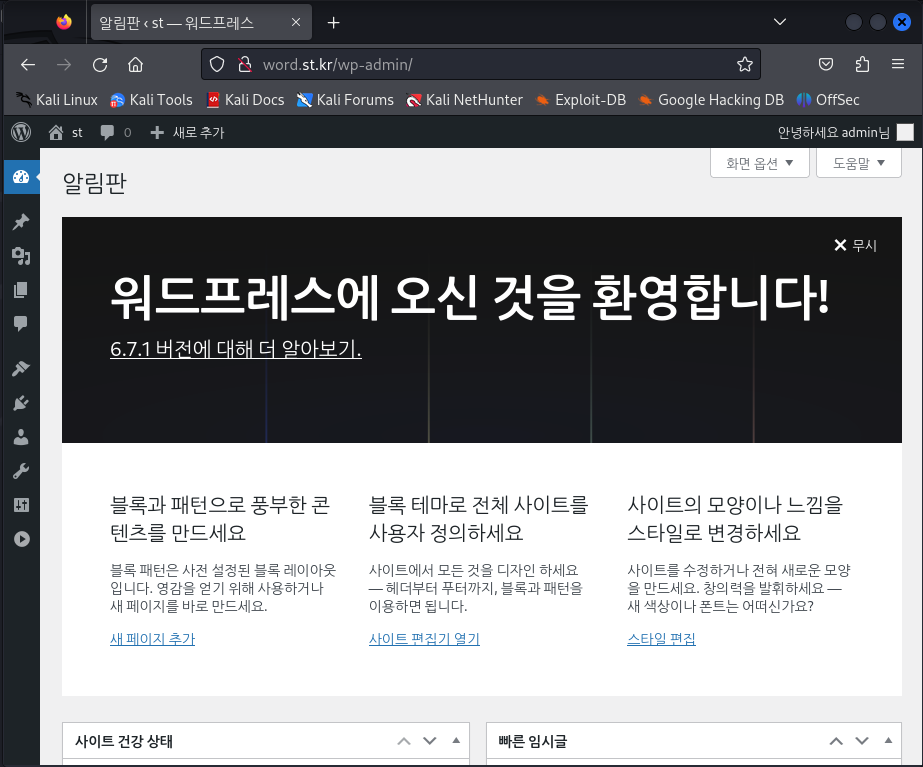Click 사이트 편집기 열기 link
Screen dimensions: 923x767
[424, 639]
